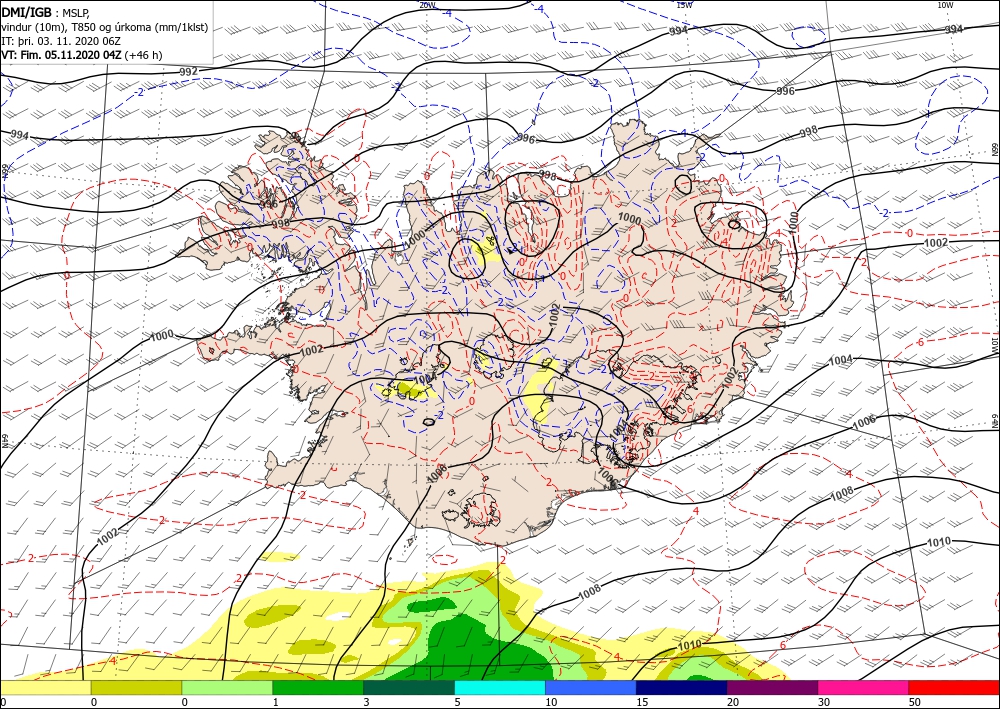Click the magenta pink legend swatch

click(x=864, y=687)
